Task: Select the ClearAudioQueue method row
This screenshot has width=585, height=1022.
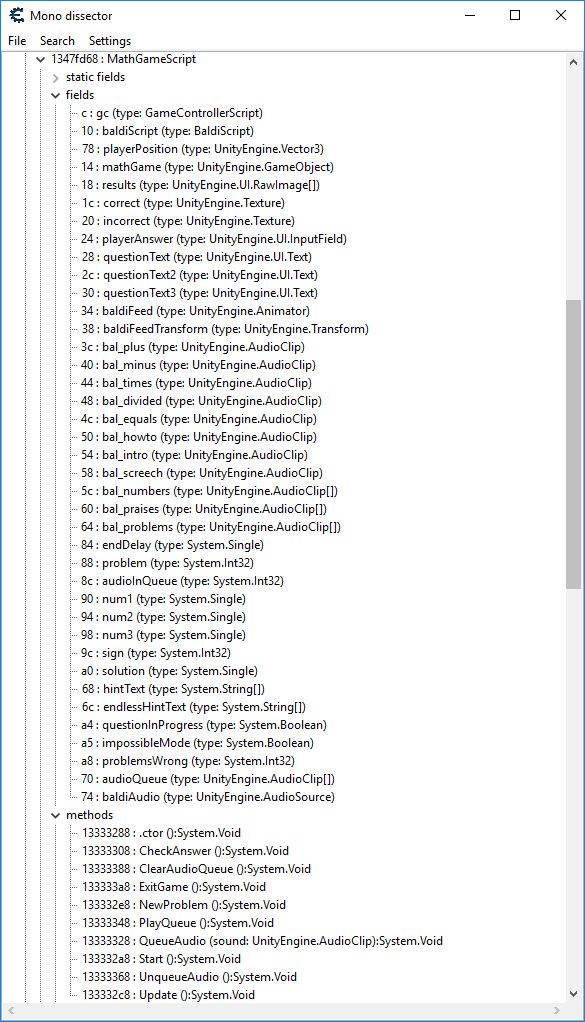Action: [197, 869]
